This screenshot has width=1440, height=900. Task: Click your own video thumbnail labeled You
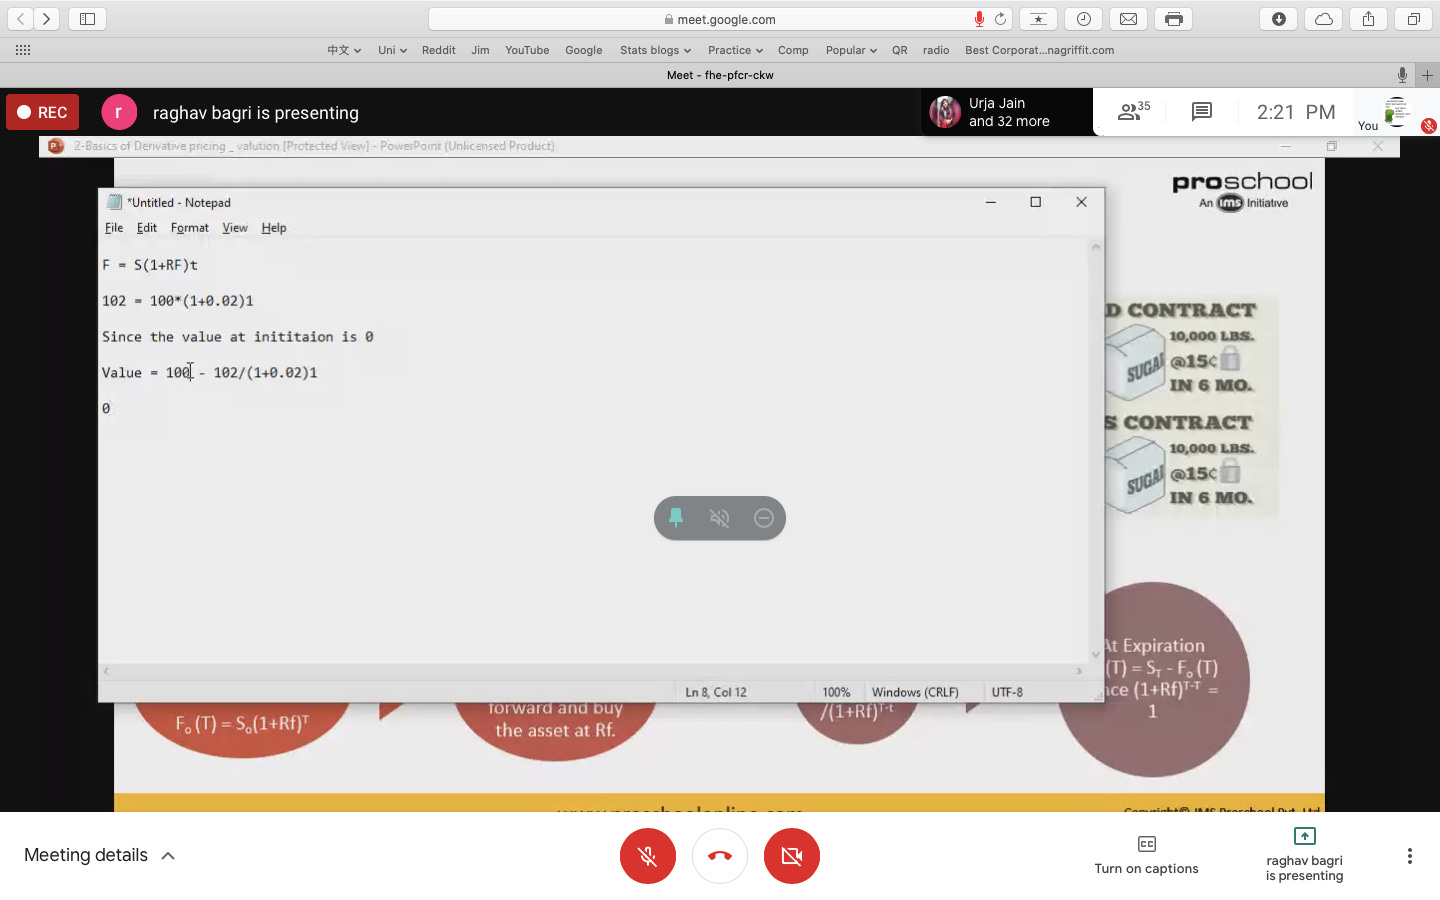(x=1397, y=112)
